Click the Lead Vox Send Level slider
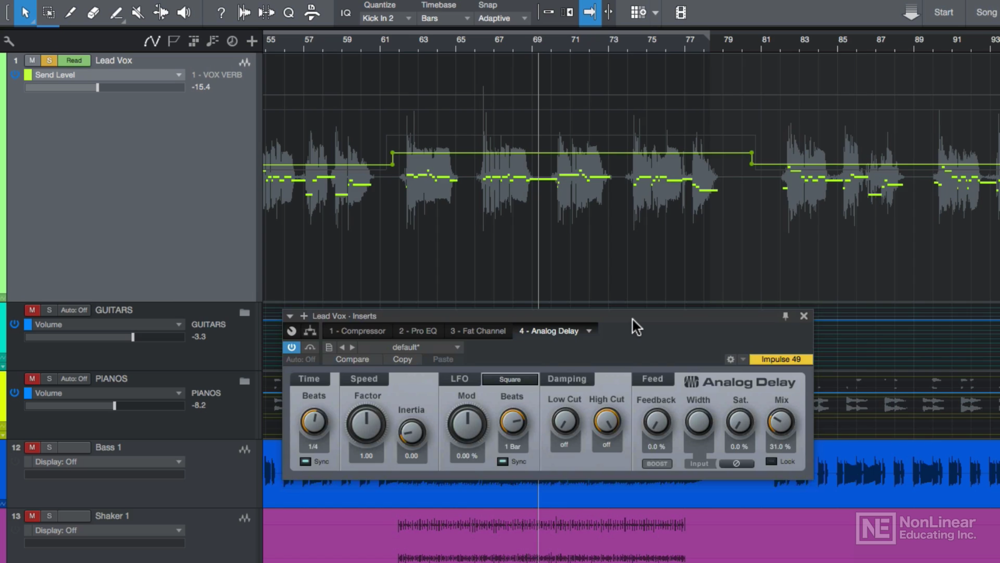This screenshot has width=1000, height=563. tap(104, 87)
